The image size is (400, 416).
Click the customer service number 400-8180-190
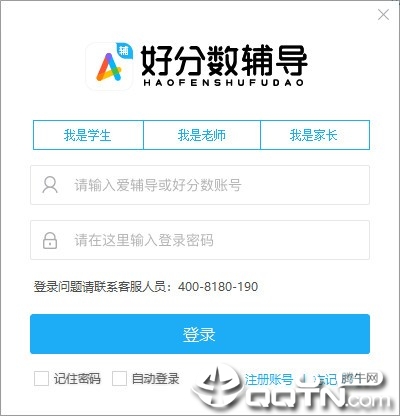pos(218,287)
